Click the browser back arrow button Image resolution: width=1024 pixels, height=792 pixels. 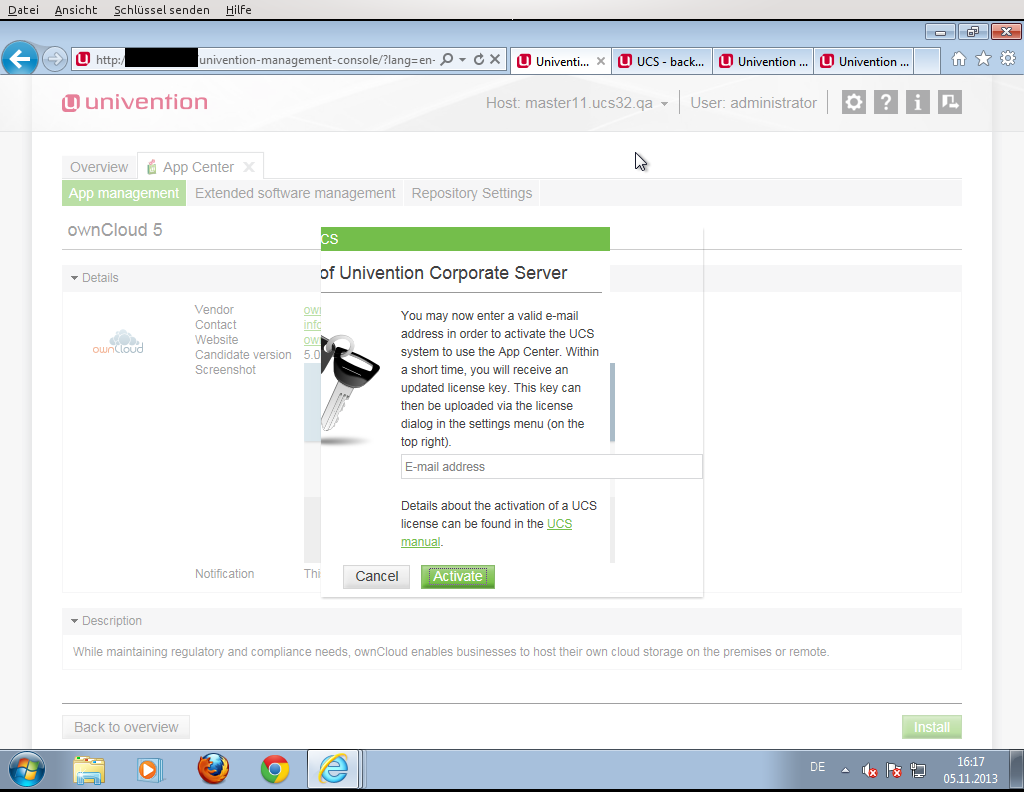click(x=21, y=60)
